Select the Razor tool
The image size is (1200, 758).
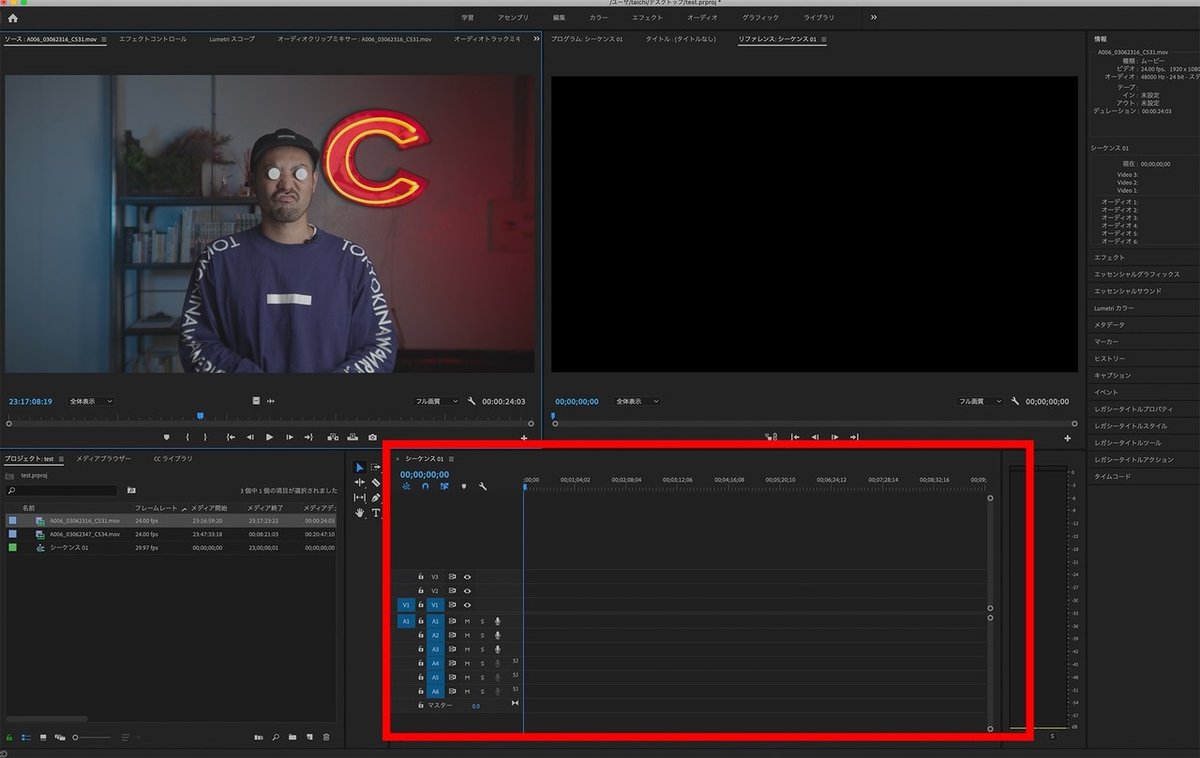(376, 482)
